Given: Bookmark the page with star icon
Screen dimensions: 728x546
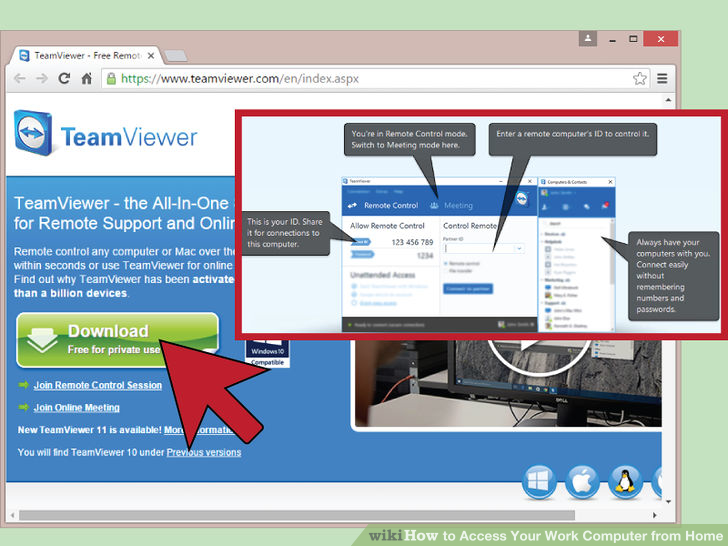Looking at the screenshot, I should [x=639, y=78].
